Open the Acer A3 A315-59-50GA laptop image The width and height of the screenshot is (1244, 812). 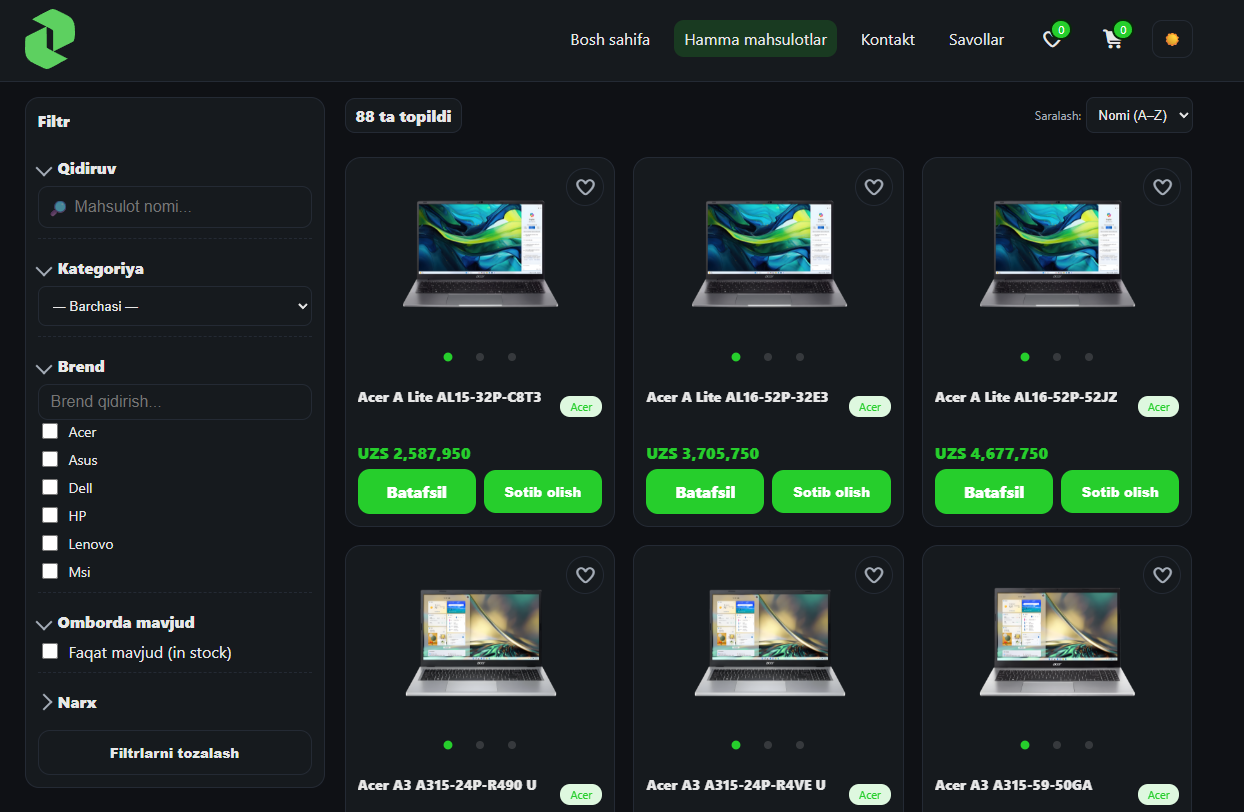pyautogui.click(x=1057, y=642)
